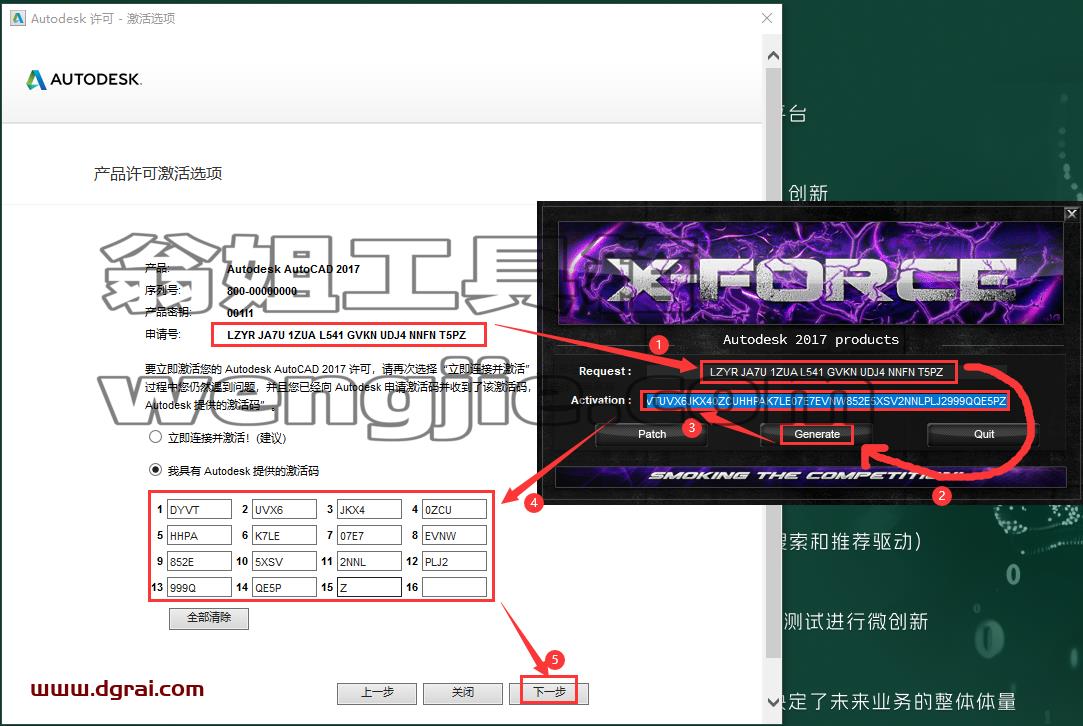Click the Autodesk icon in the title bar
1083x726 pixels.
17,19
